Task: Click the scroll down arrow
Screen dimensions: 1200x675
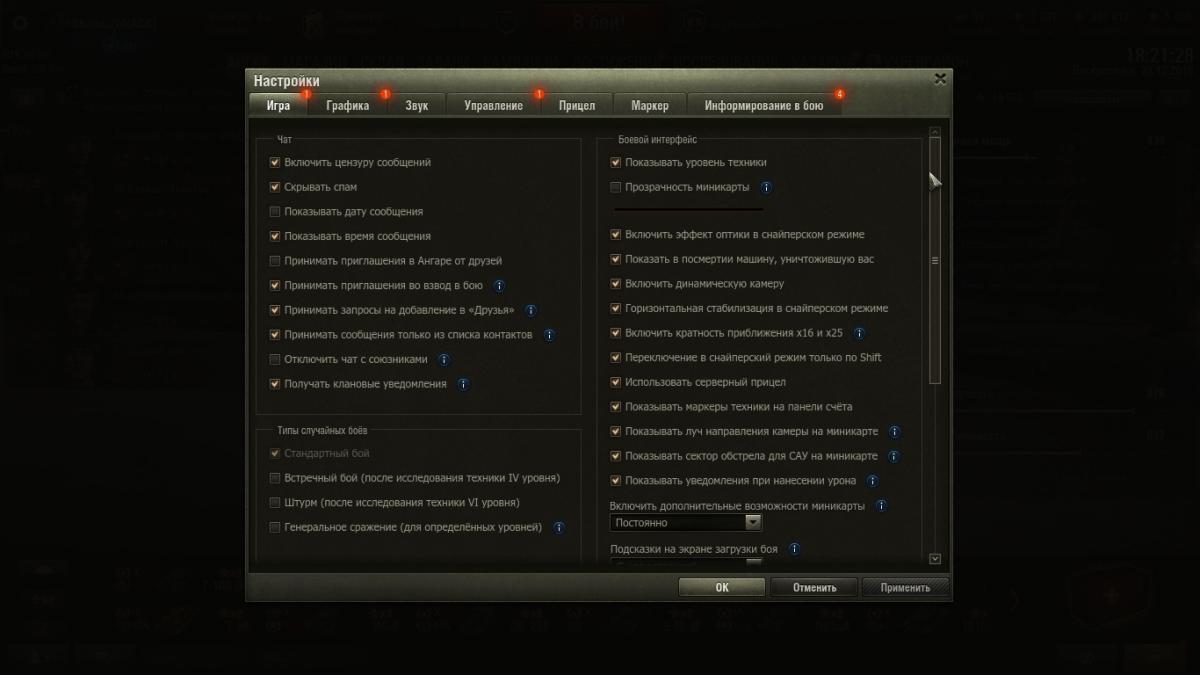Action: pyautogui.click(x=935, y=559)
